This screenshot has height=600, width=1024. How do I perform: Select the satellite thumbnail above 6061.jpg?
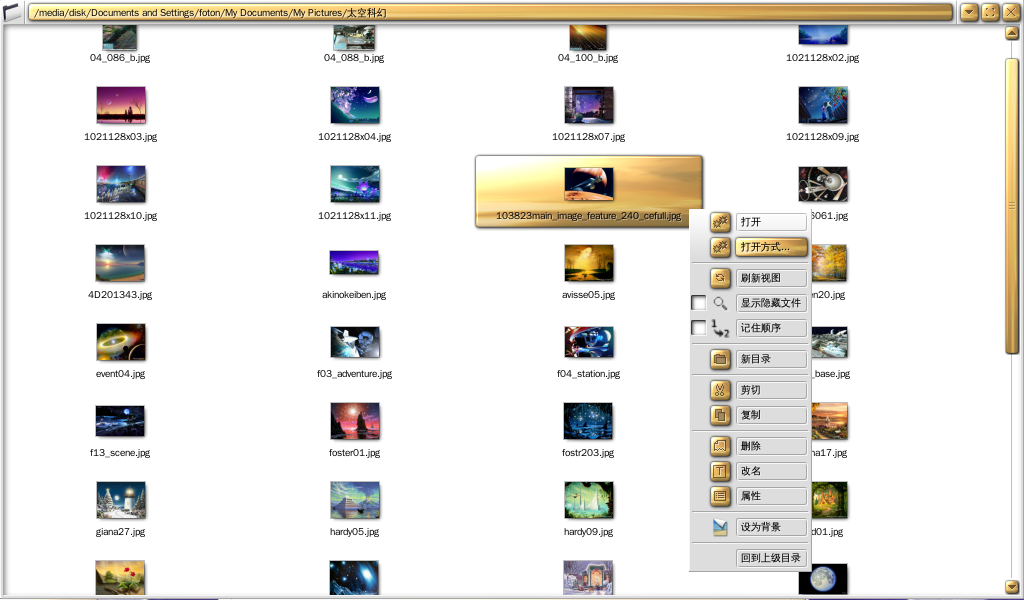click(823, 184)
